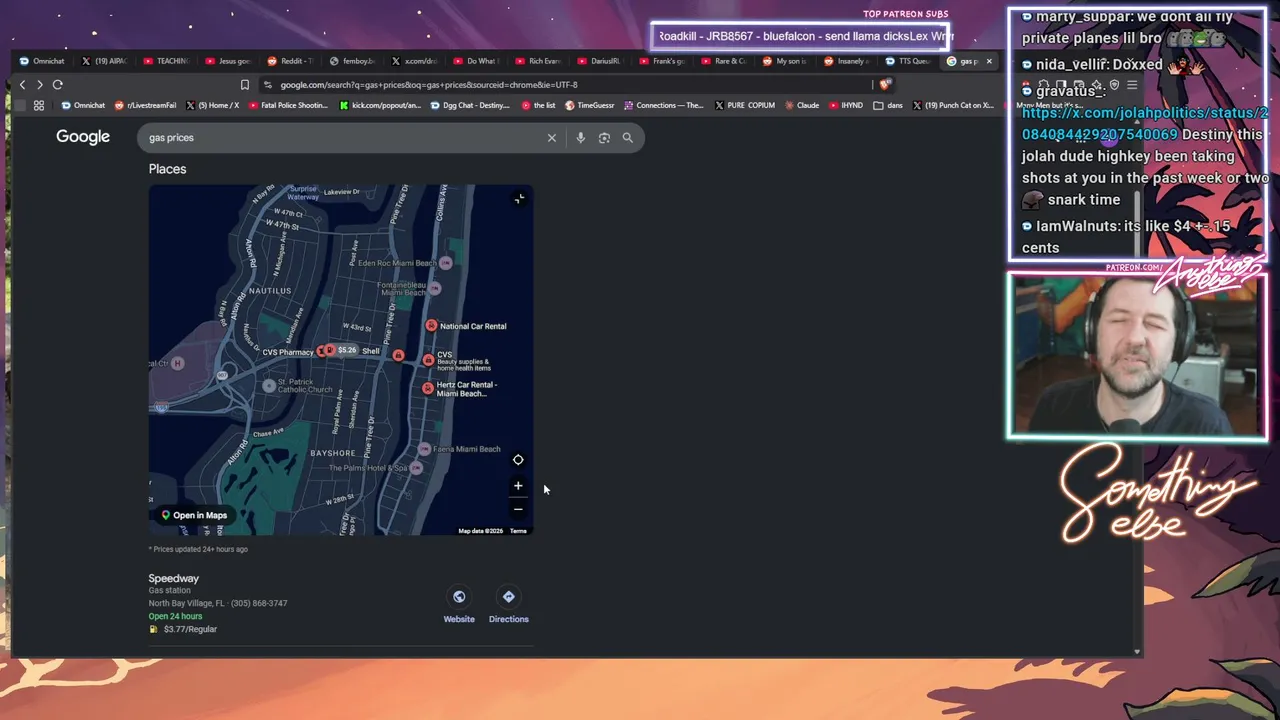The width and height of the screenshot is (1280, 720).
Task: Switch to the TTS Queue tab
Action: coord(909,61)
